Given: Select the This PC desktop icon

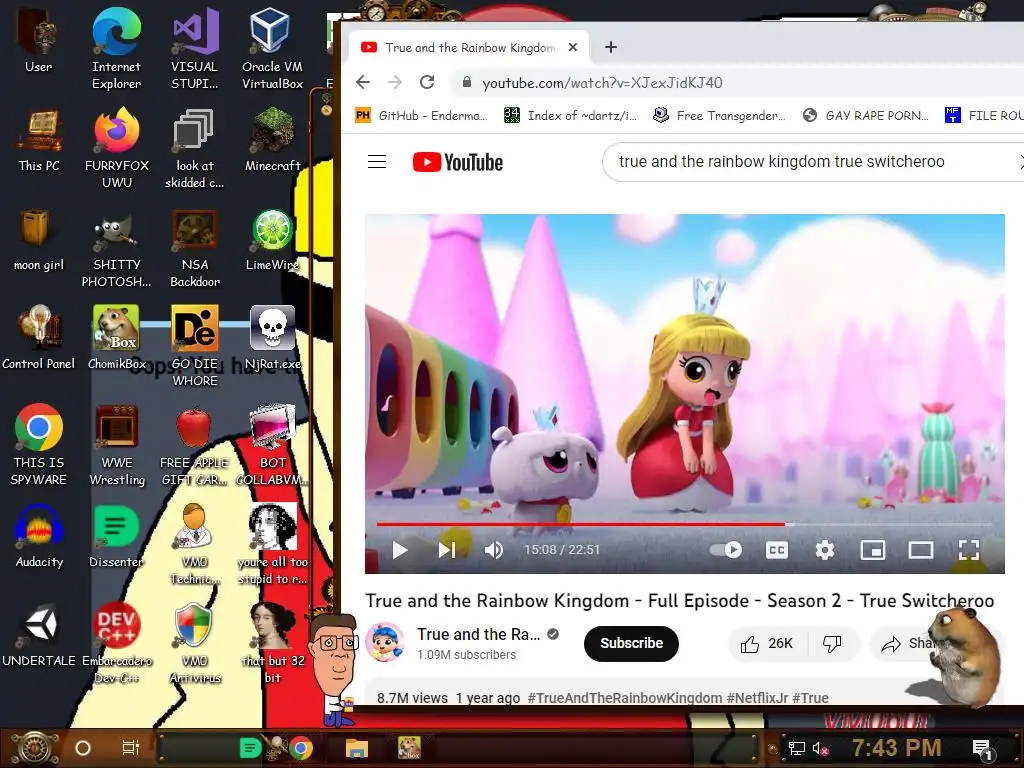Looking at the screenshot, I should click(39, 140).
